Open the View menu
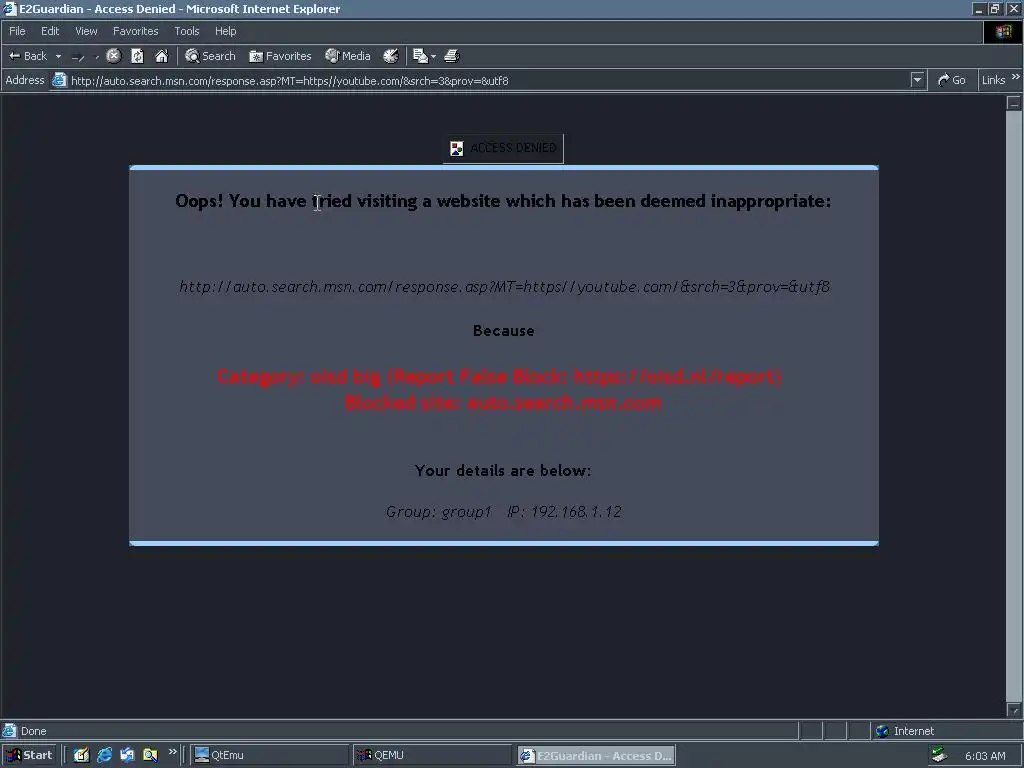This screenshot has height=768, width=1024. point(86,31)
